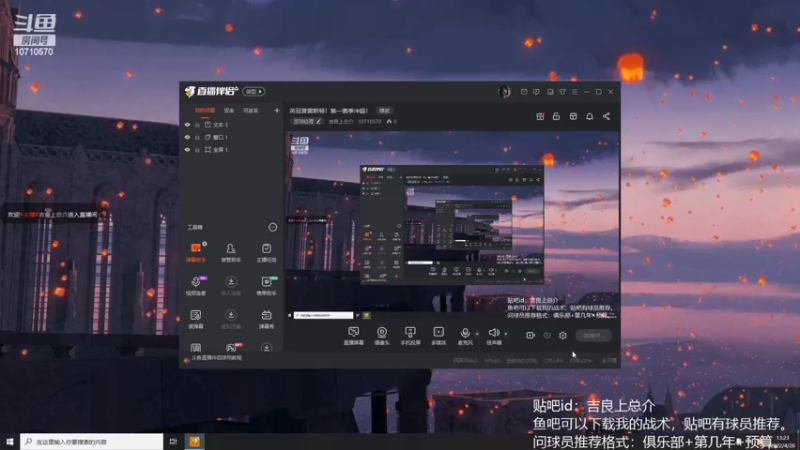Open the message icon in title bar
Image resolution: width=800 pixels, height=450 pixels.
[524, 92]
